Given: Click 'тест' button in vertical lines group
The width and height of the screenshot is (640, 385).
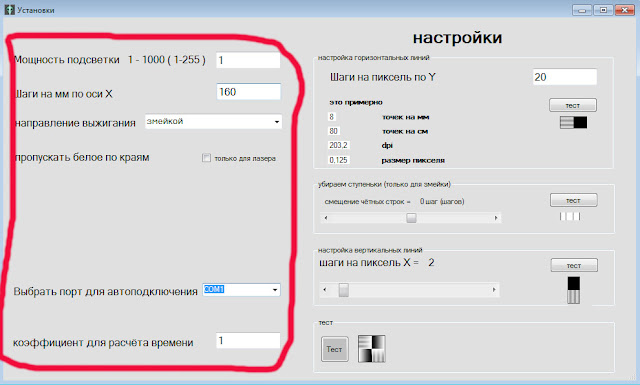Looking at the screenshot, I should [x=574, y=265].
